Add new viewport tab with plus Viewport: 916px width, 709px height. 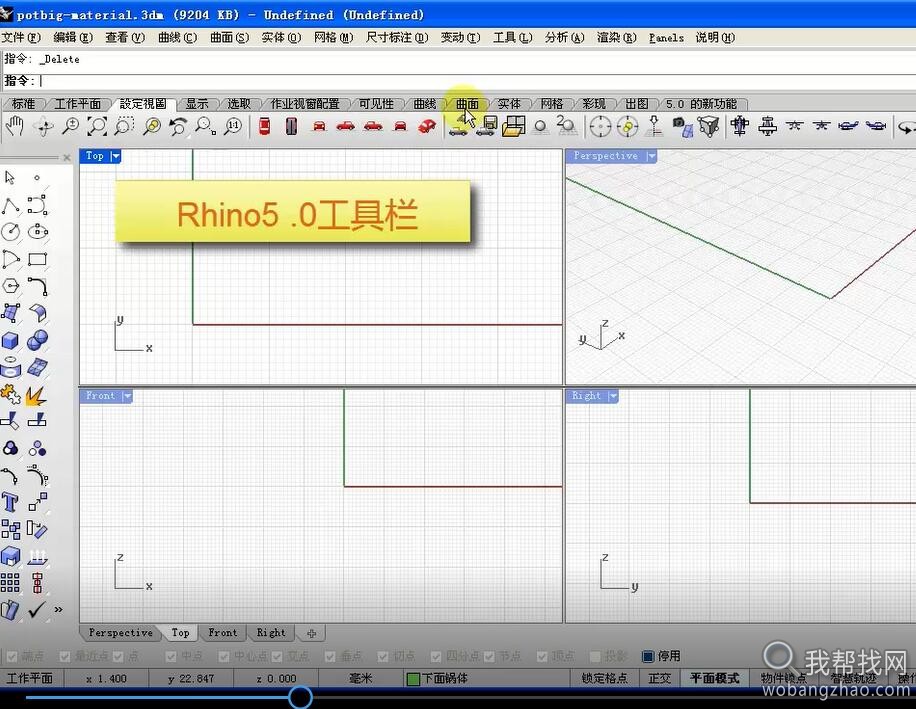(311, 632)
